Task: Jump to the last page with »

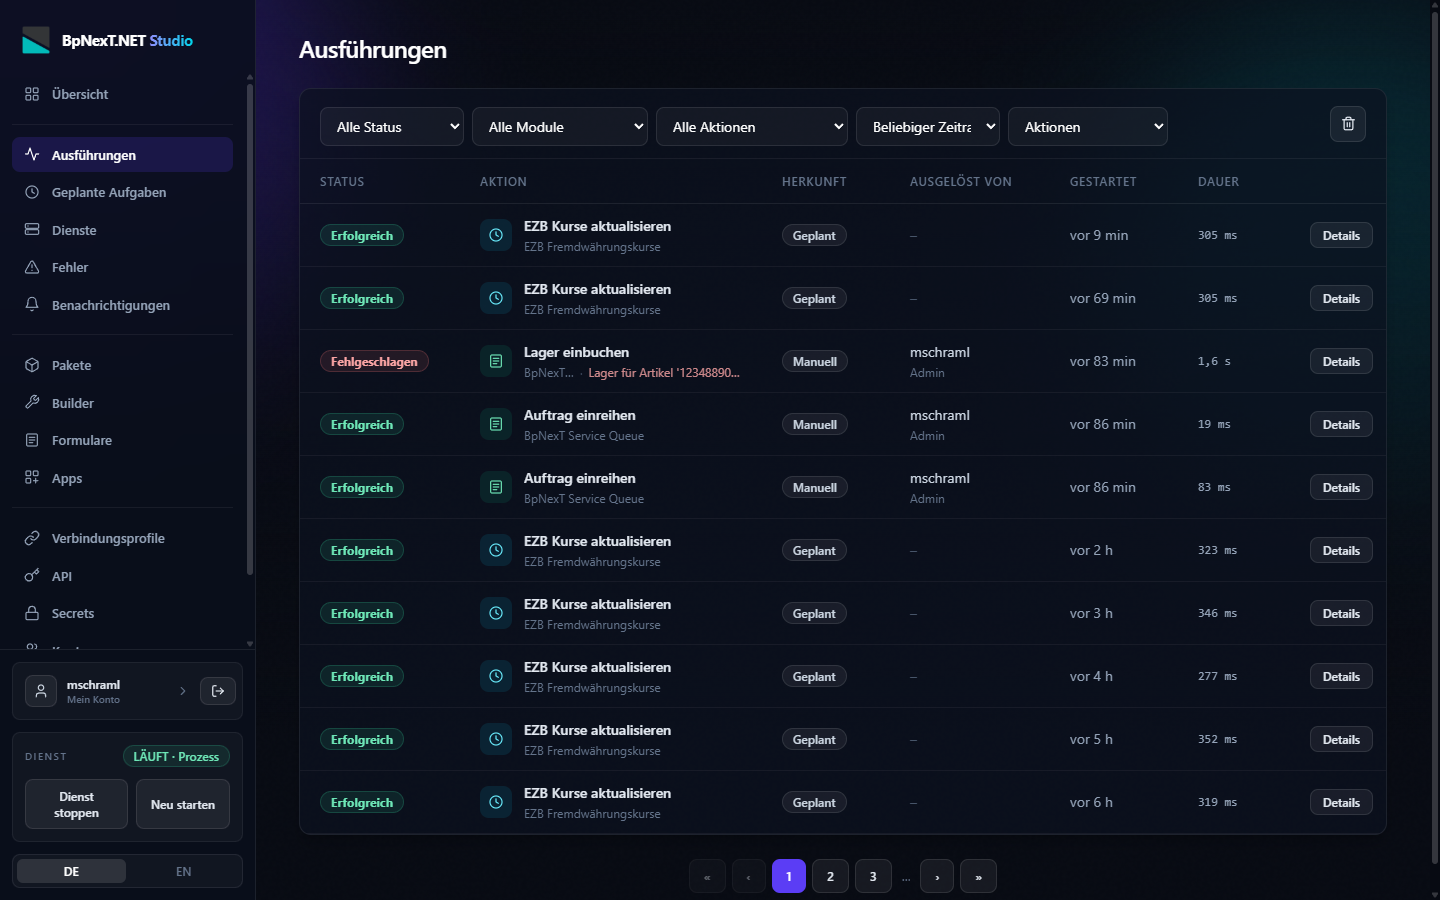Action: pyautogui.click(x=978, y=876)
